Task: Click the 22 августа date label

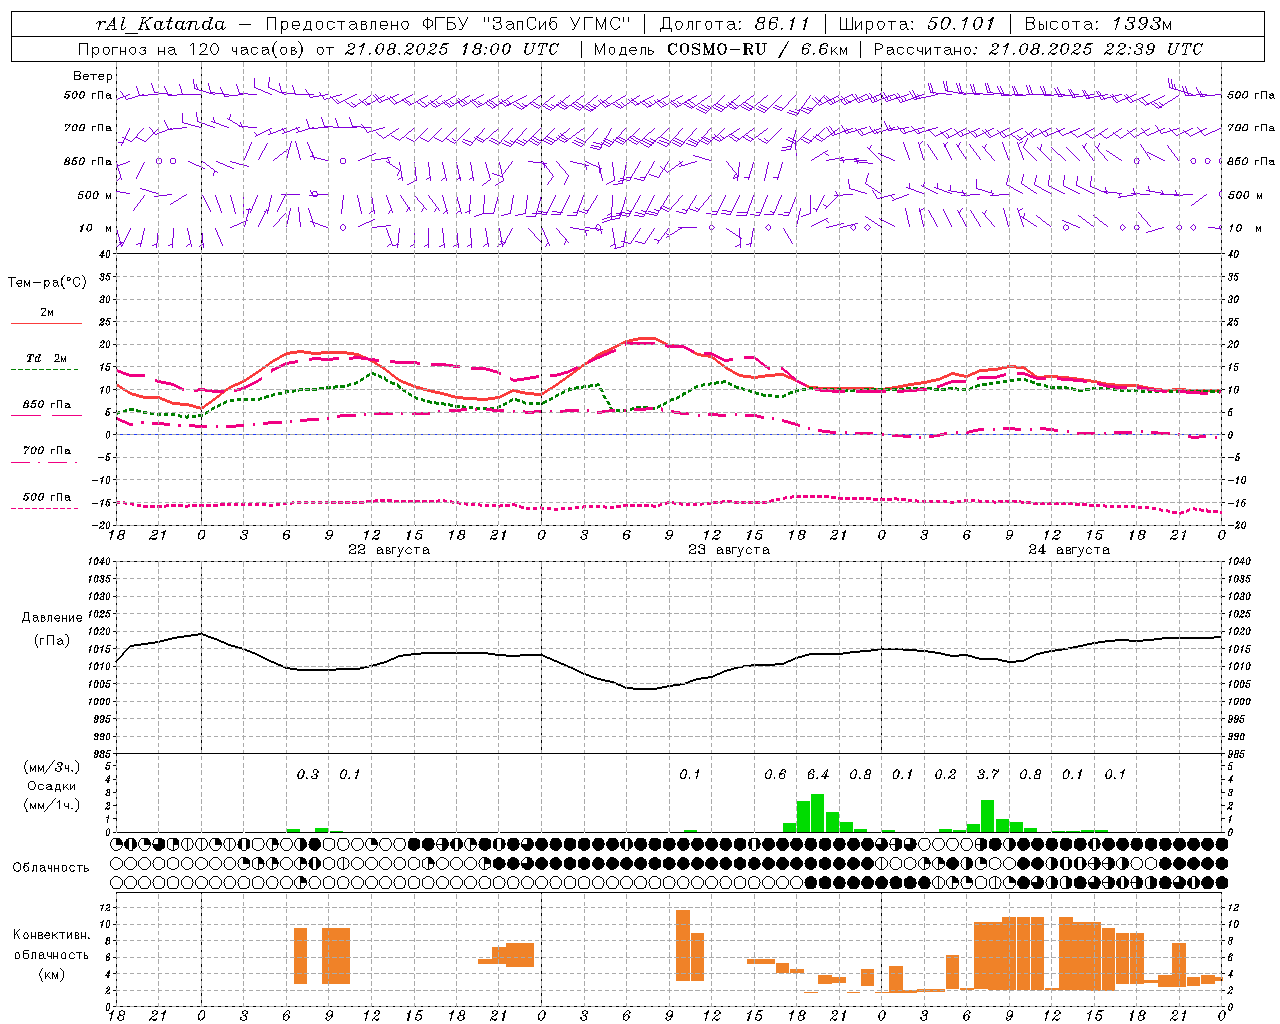Action: click(x=389, y=550)
